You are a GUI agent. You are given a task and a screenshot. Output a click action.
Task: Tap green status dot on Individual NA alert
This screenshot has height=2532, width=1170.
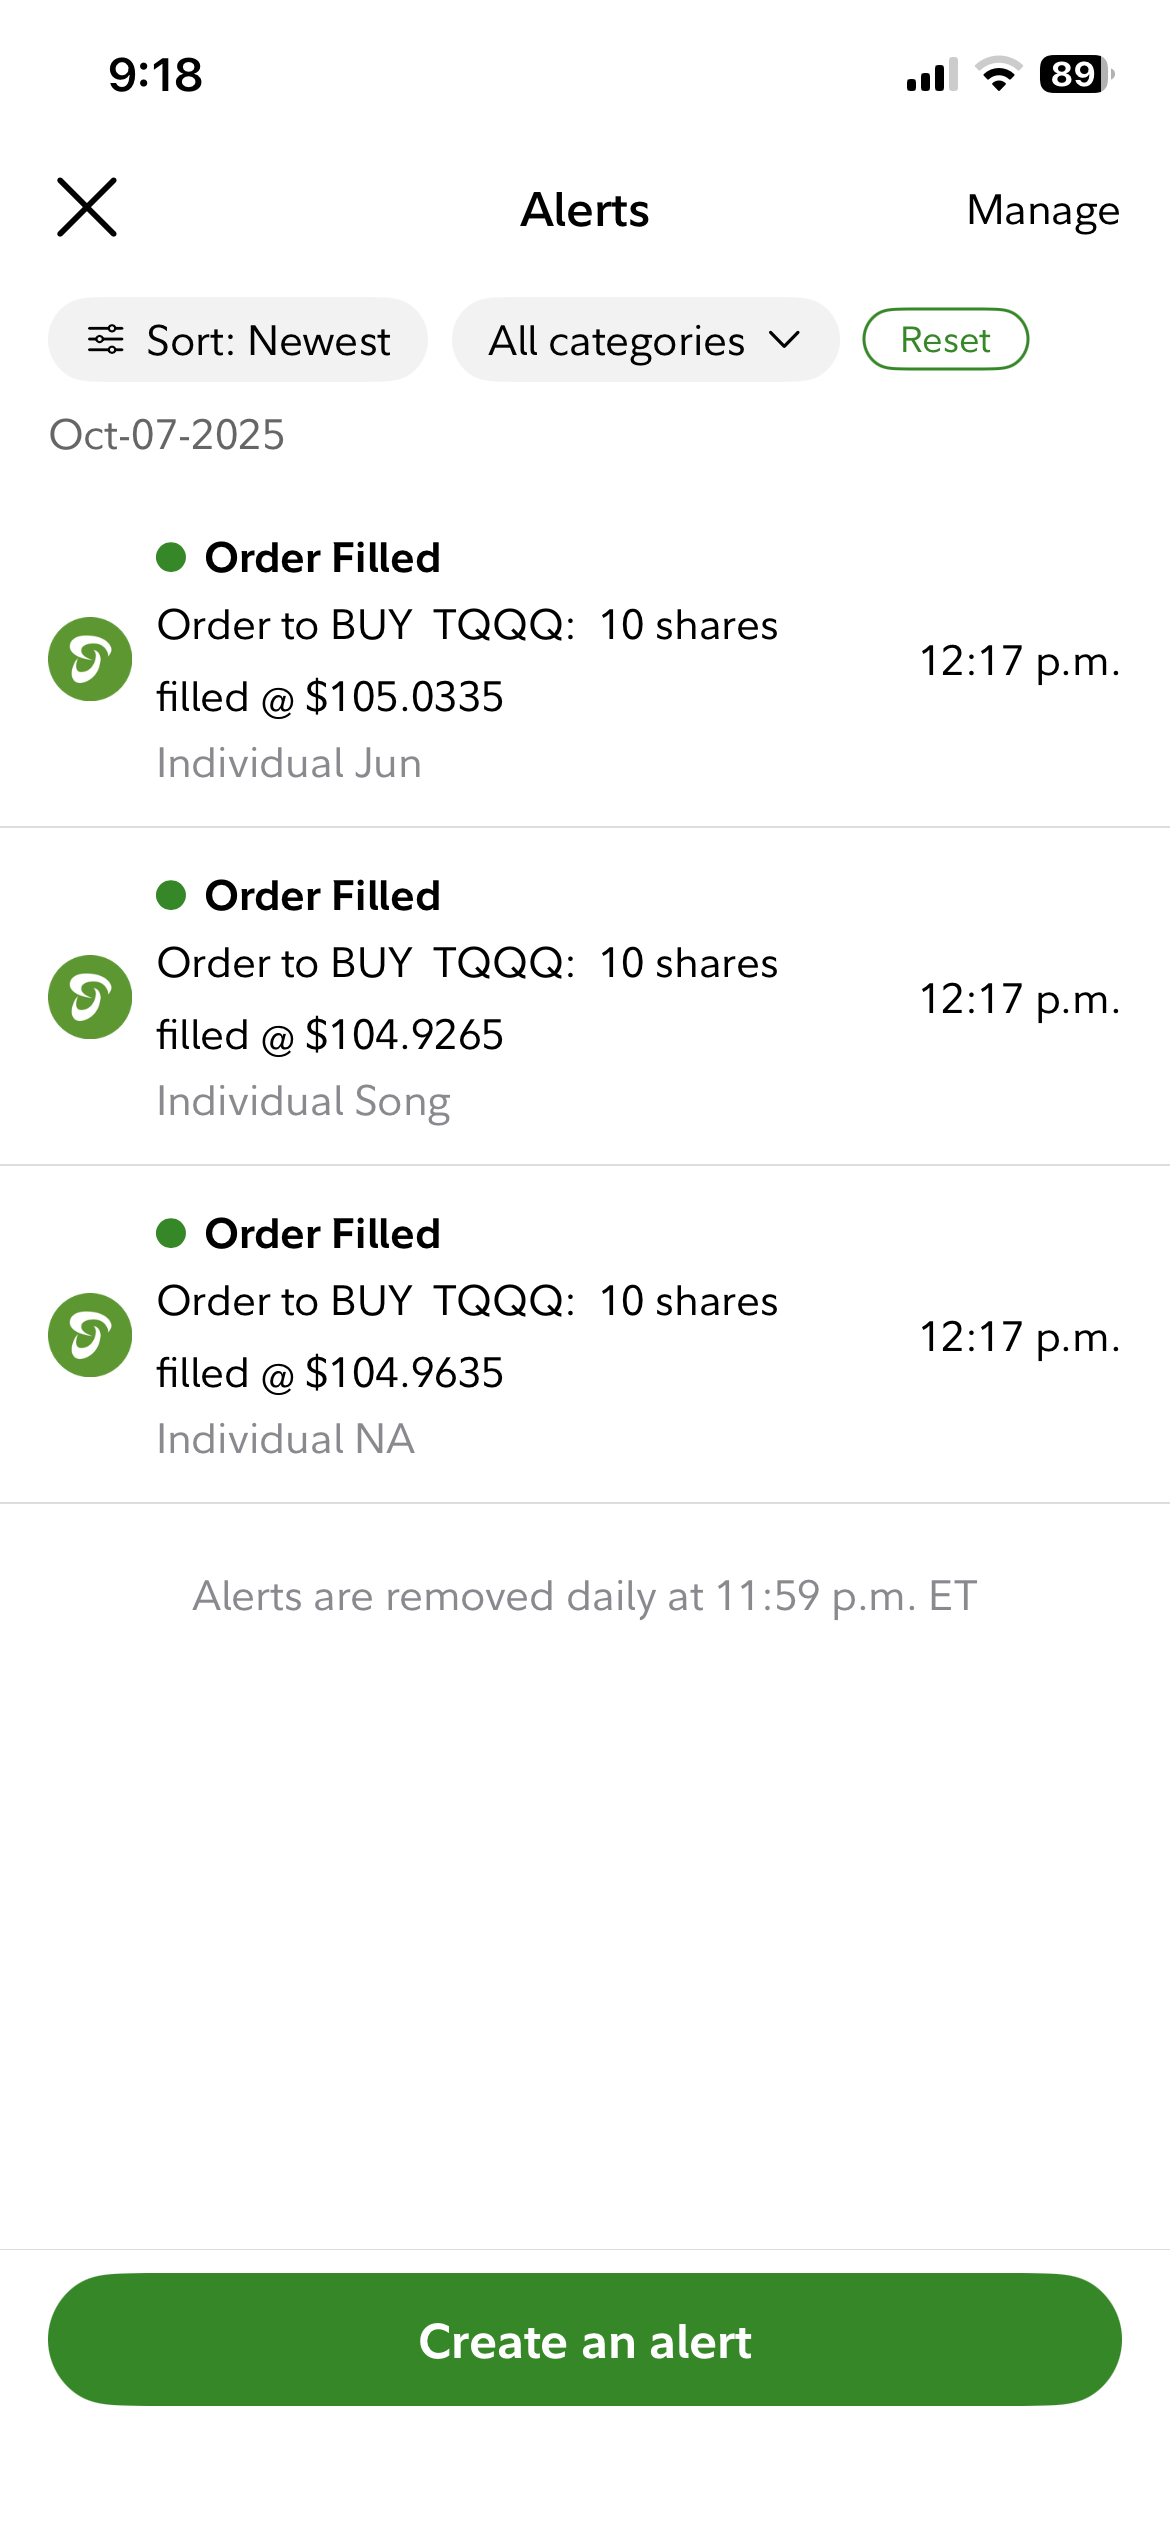171,1234
